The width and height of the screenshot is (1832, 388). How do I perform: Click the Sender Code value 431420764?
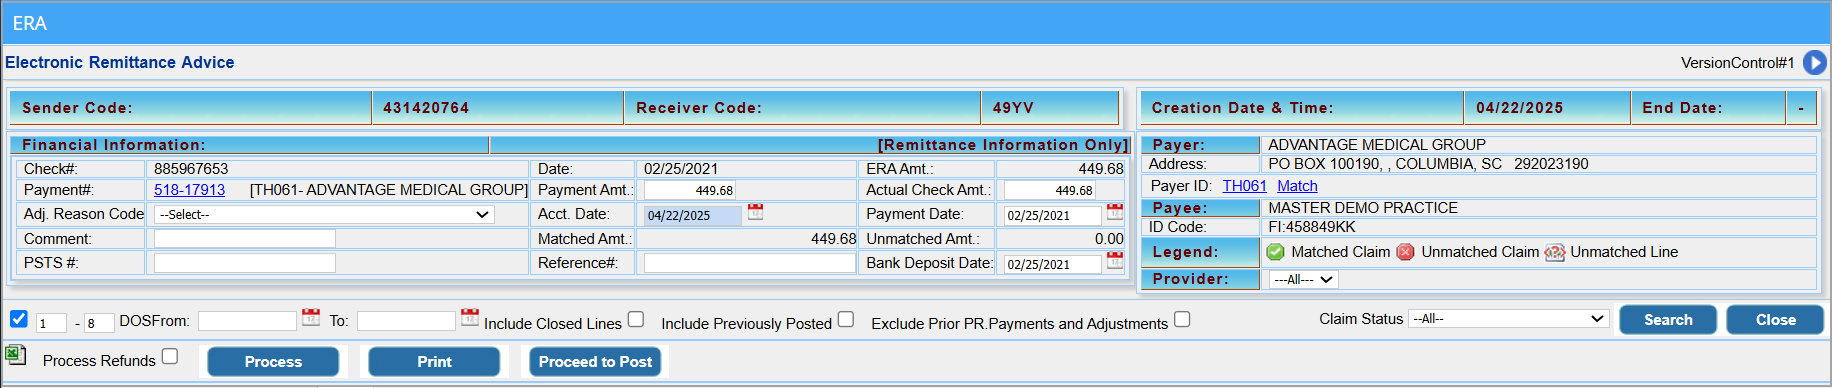426,108
